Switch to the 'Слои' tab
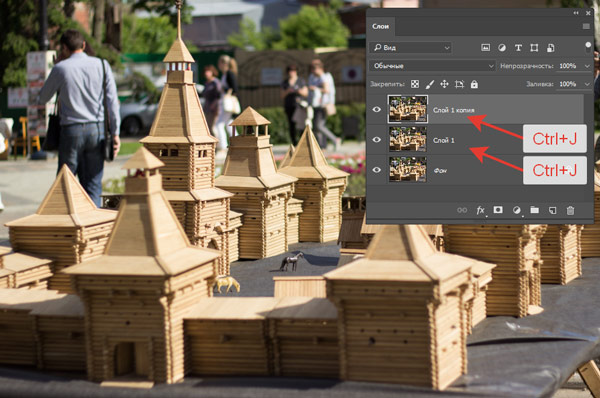The image size is (600, 398). coord(380,26)
